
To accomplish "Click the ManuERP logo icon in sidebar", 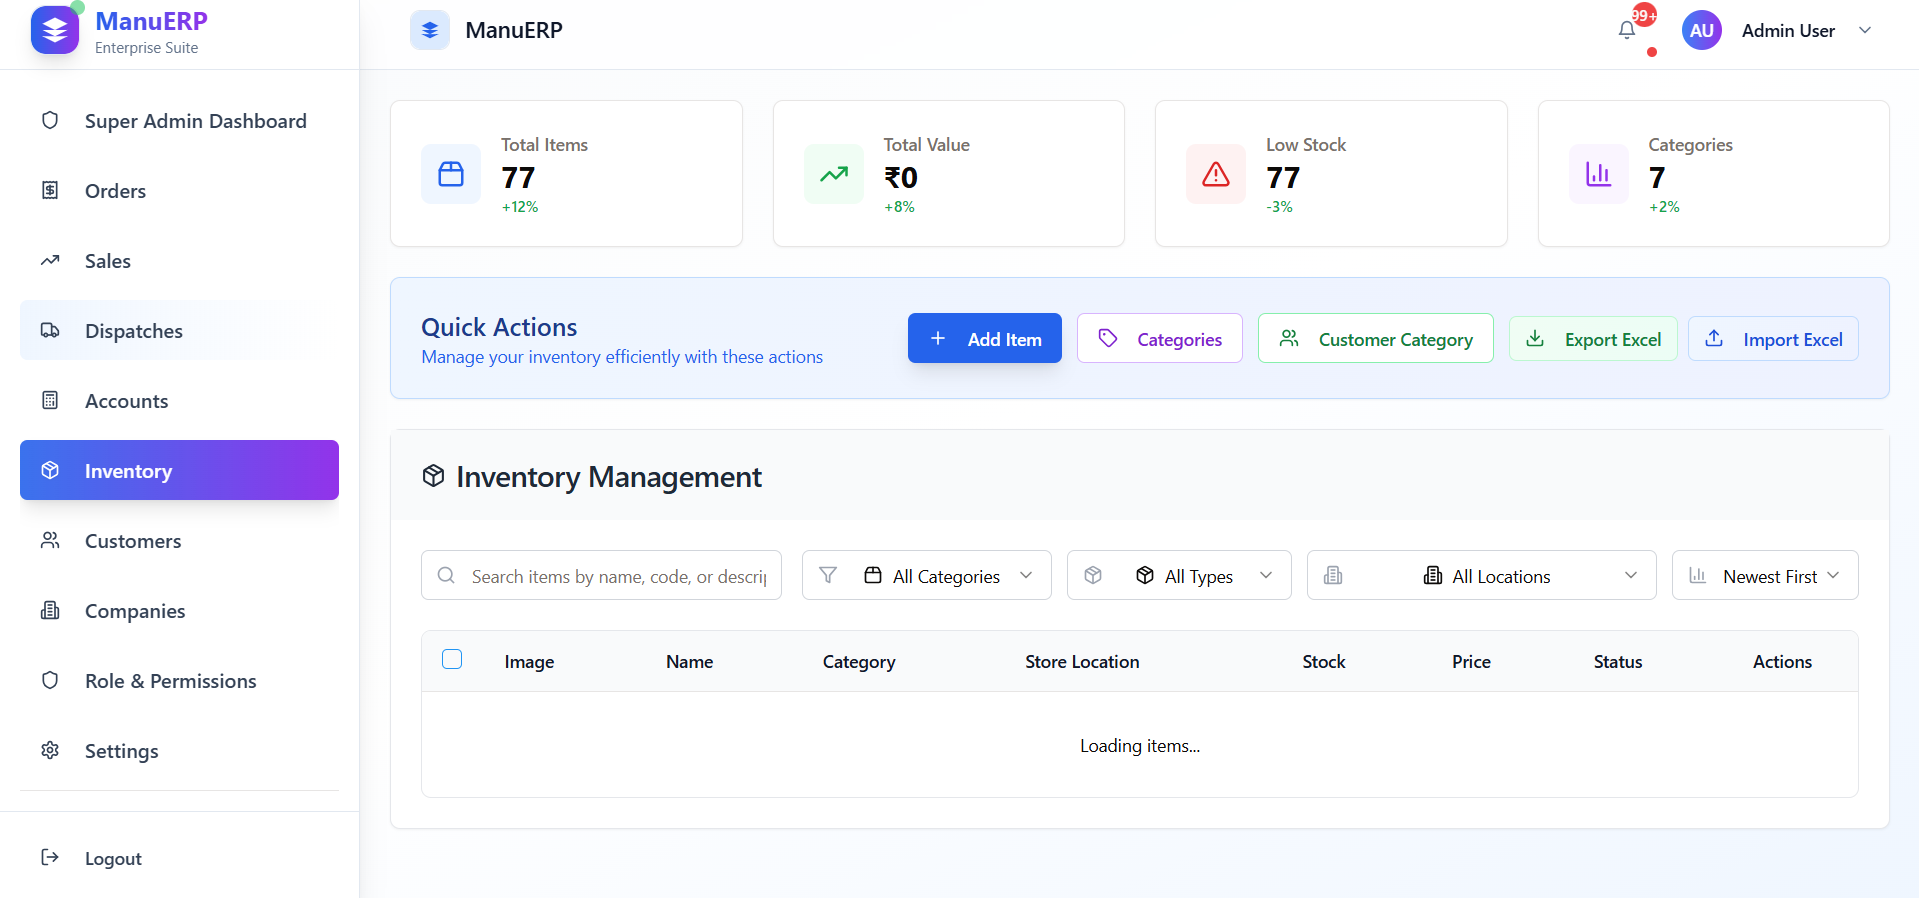I will pos(55,30).
